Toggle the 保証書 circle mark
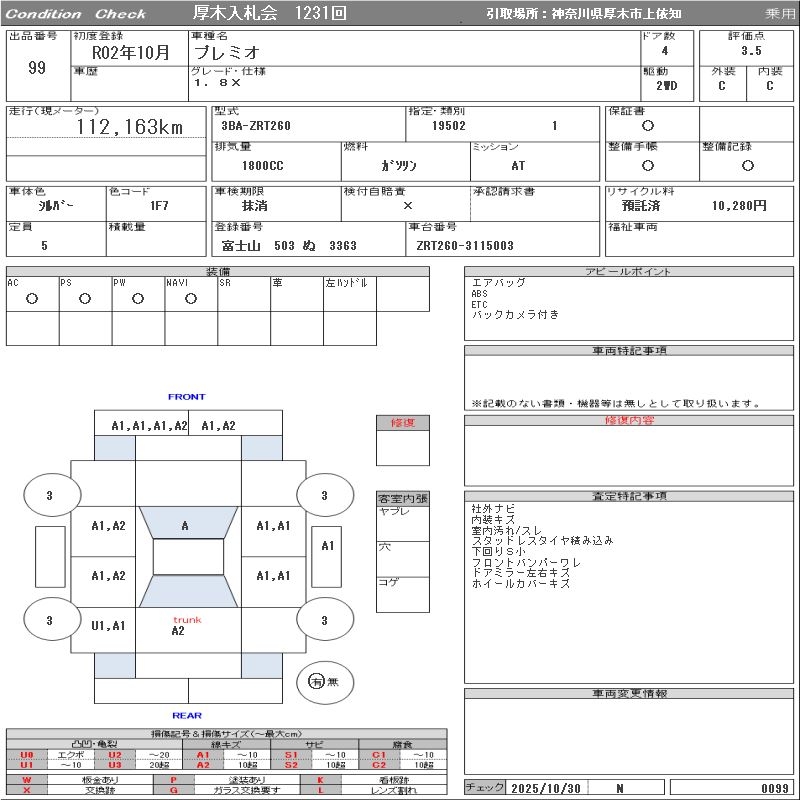This screenshot has width=800, height=800. tap(648, 126)
